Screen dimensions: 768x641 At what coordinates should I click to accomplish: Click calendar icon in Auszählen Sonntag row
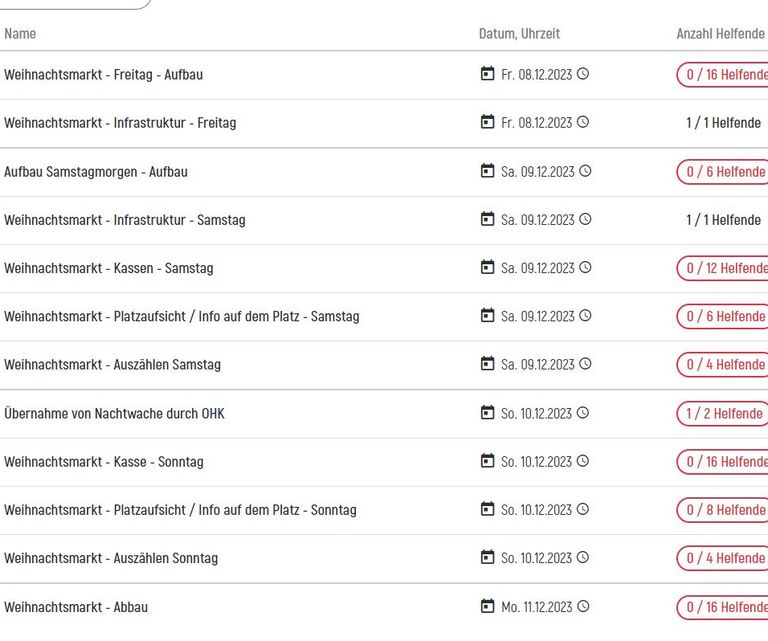487,557
